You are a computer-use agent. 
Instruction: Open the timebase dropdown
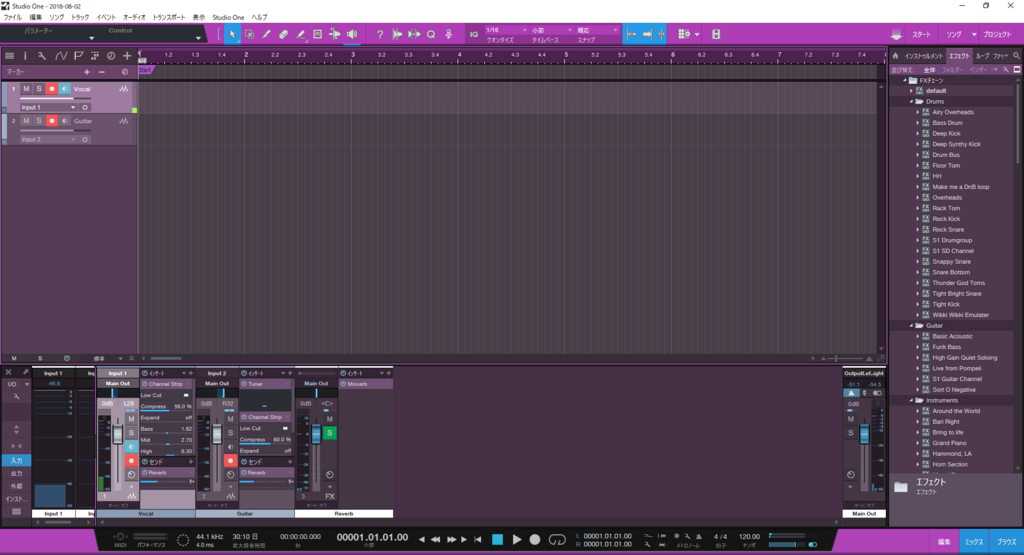pos(551,30)
